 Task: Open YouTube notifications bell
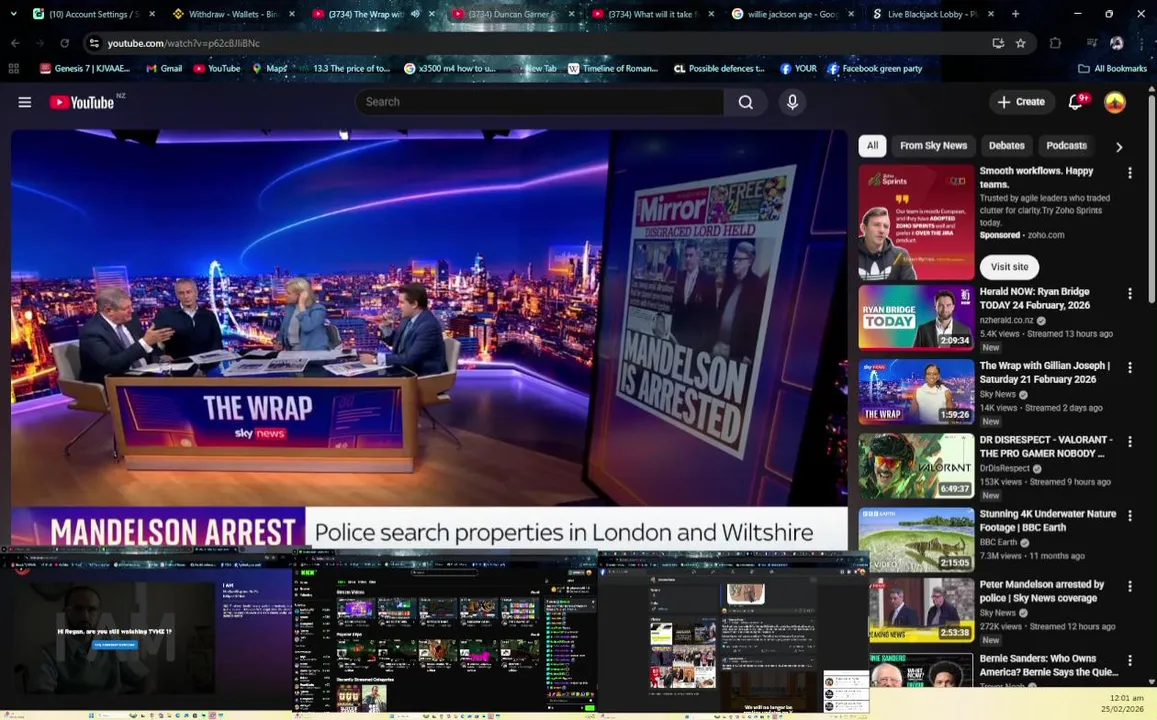(1076, 102)
